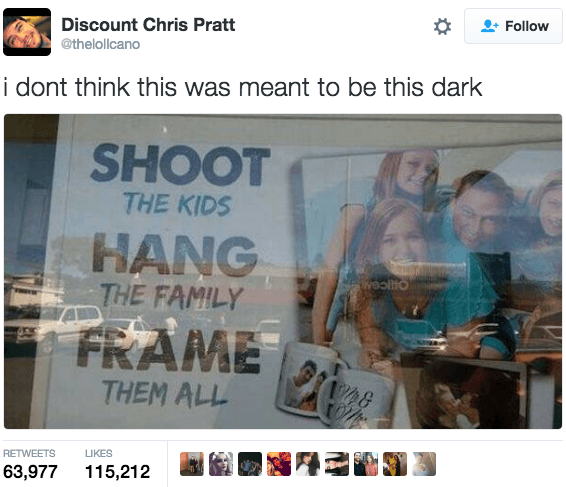Viewport: 566px width, 487px height.
Task: Open the gear settings icon menu
Action: 442,26
